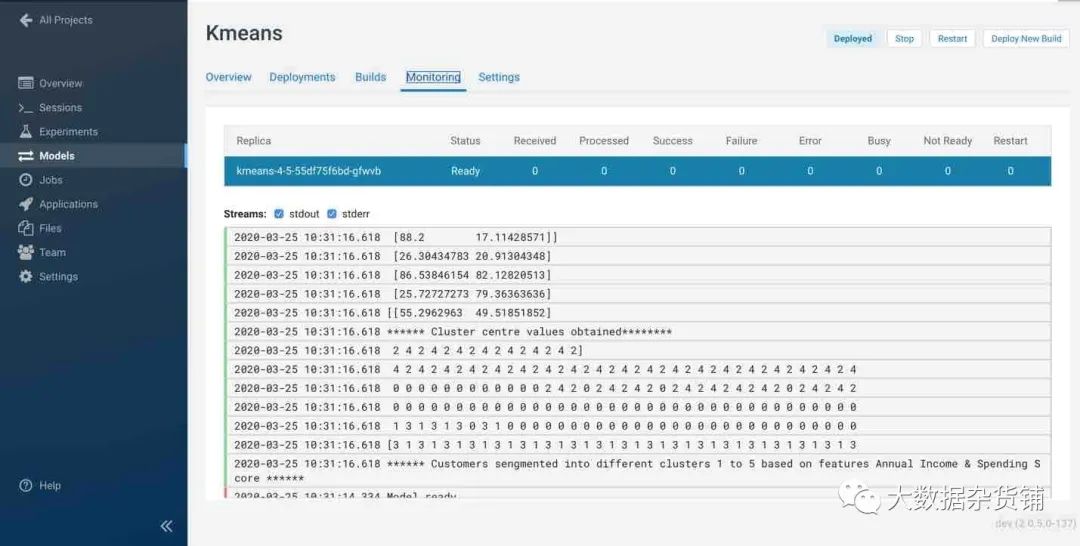This screenshot has height=546, width=1080.
Task: Click the Models arrows icon in sidebar
Action: [x=25, y=156]
